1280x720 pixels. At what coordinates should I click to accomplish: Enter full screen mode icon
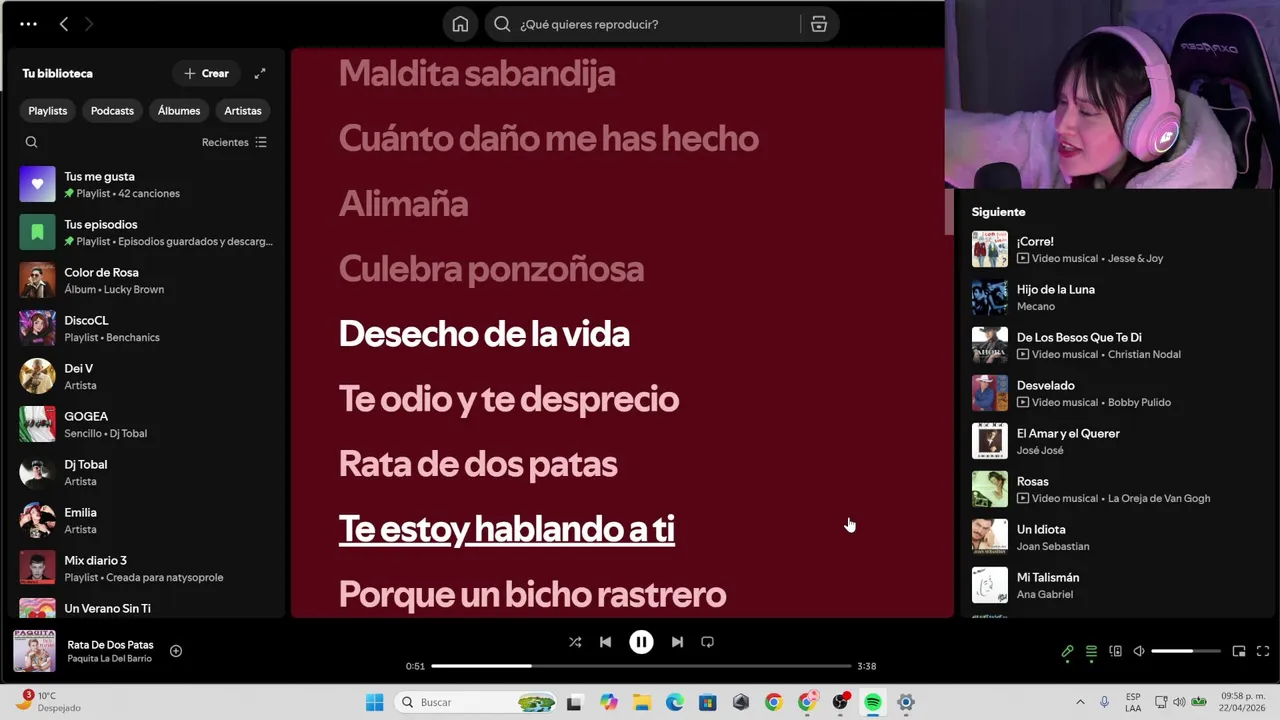pos(1263,651)
